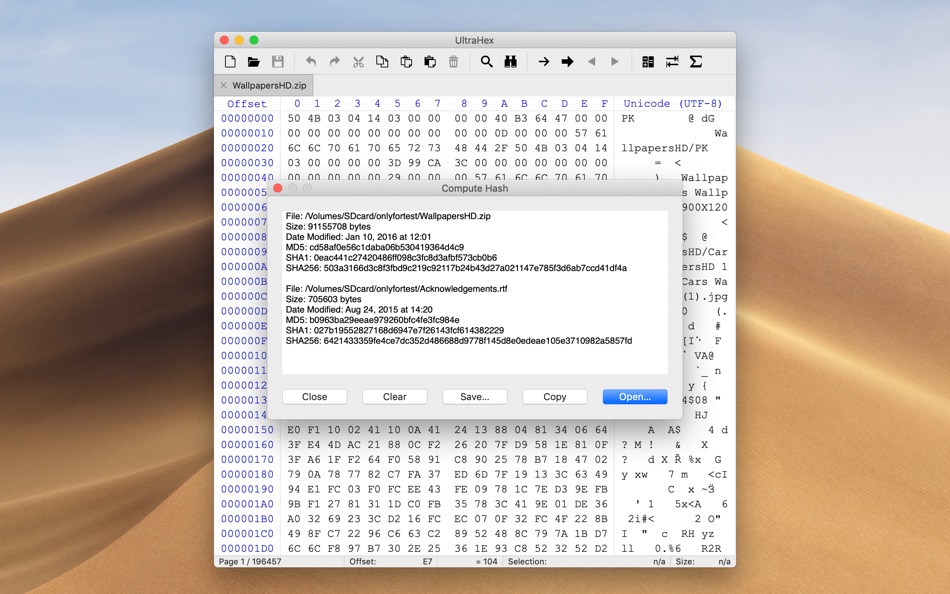
Task: Click offset 00000190 row label
Action: click(247, 489)
